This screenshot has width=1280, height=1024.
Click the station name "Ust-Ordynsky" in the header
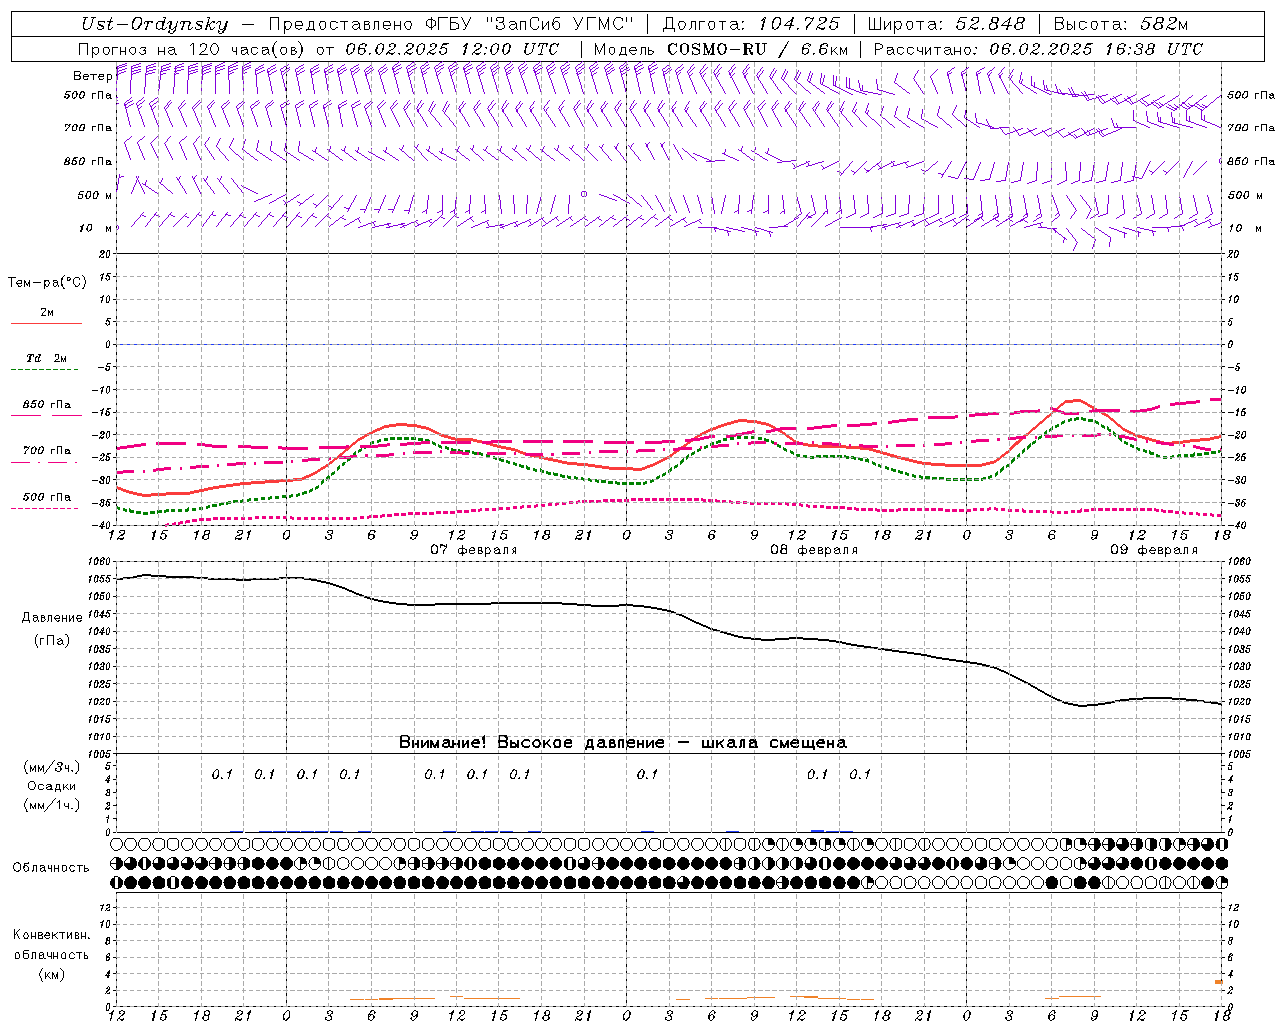tap(155, 24)
